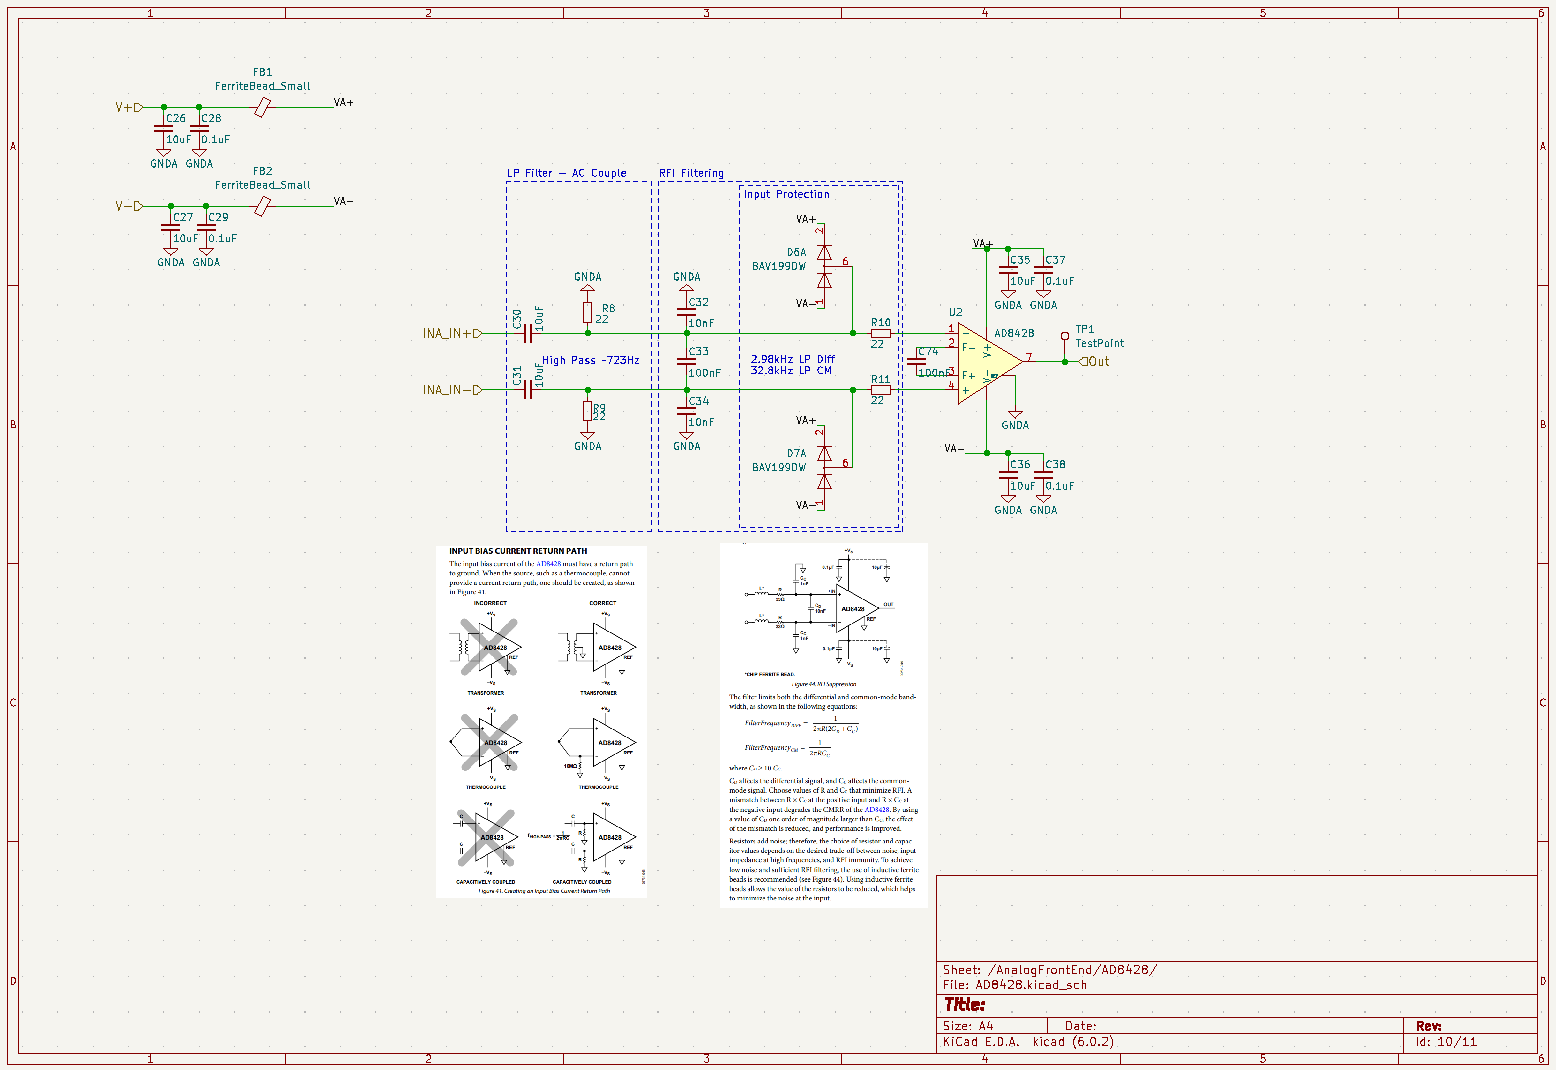This screenshot has width=1556, height=1070.
Task: Open the Input Bias Current Return Path image
Action: coord(541,720)
